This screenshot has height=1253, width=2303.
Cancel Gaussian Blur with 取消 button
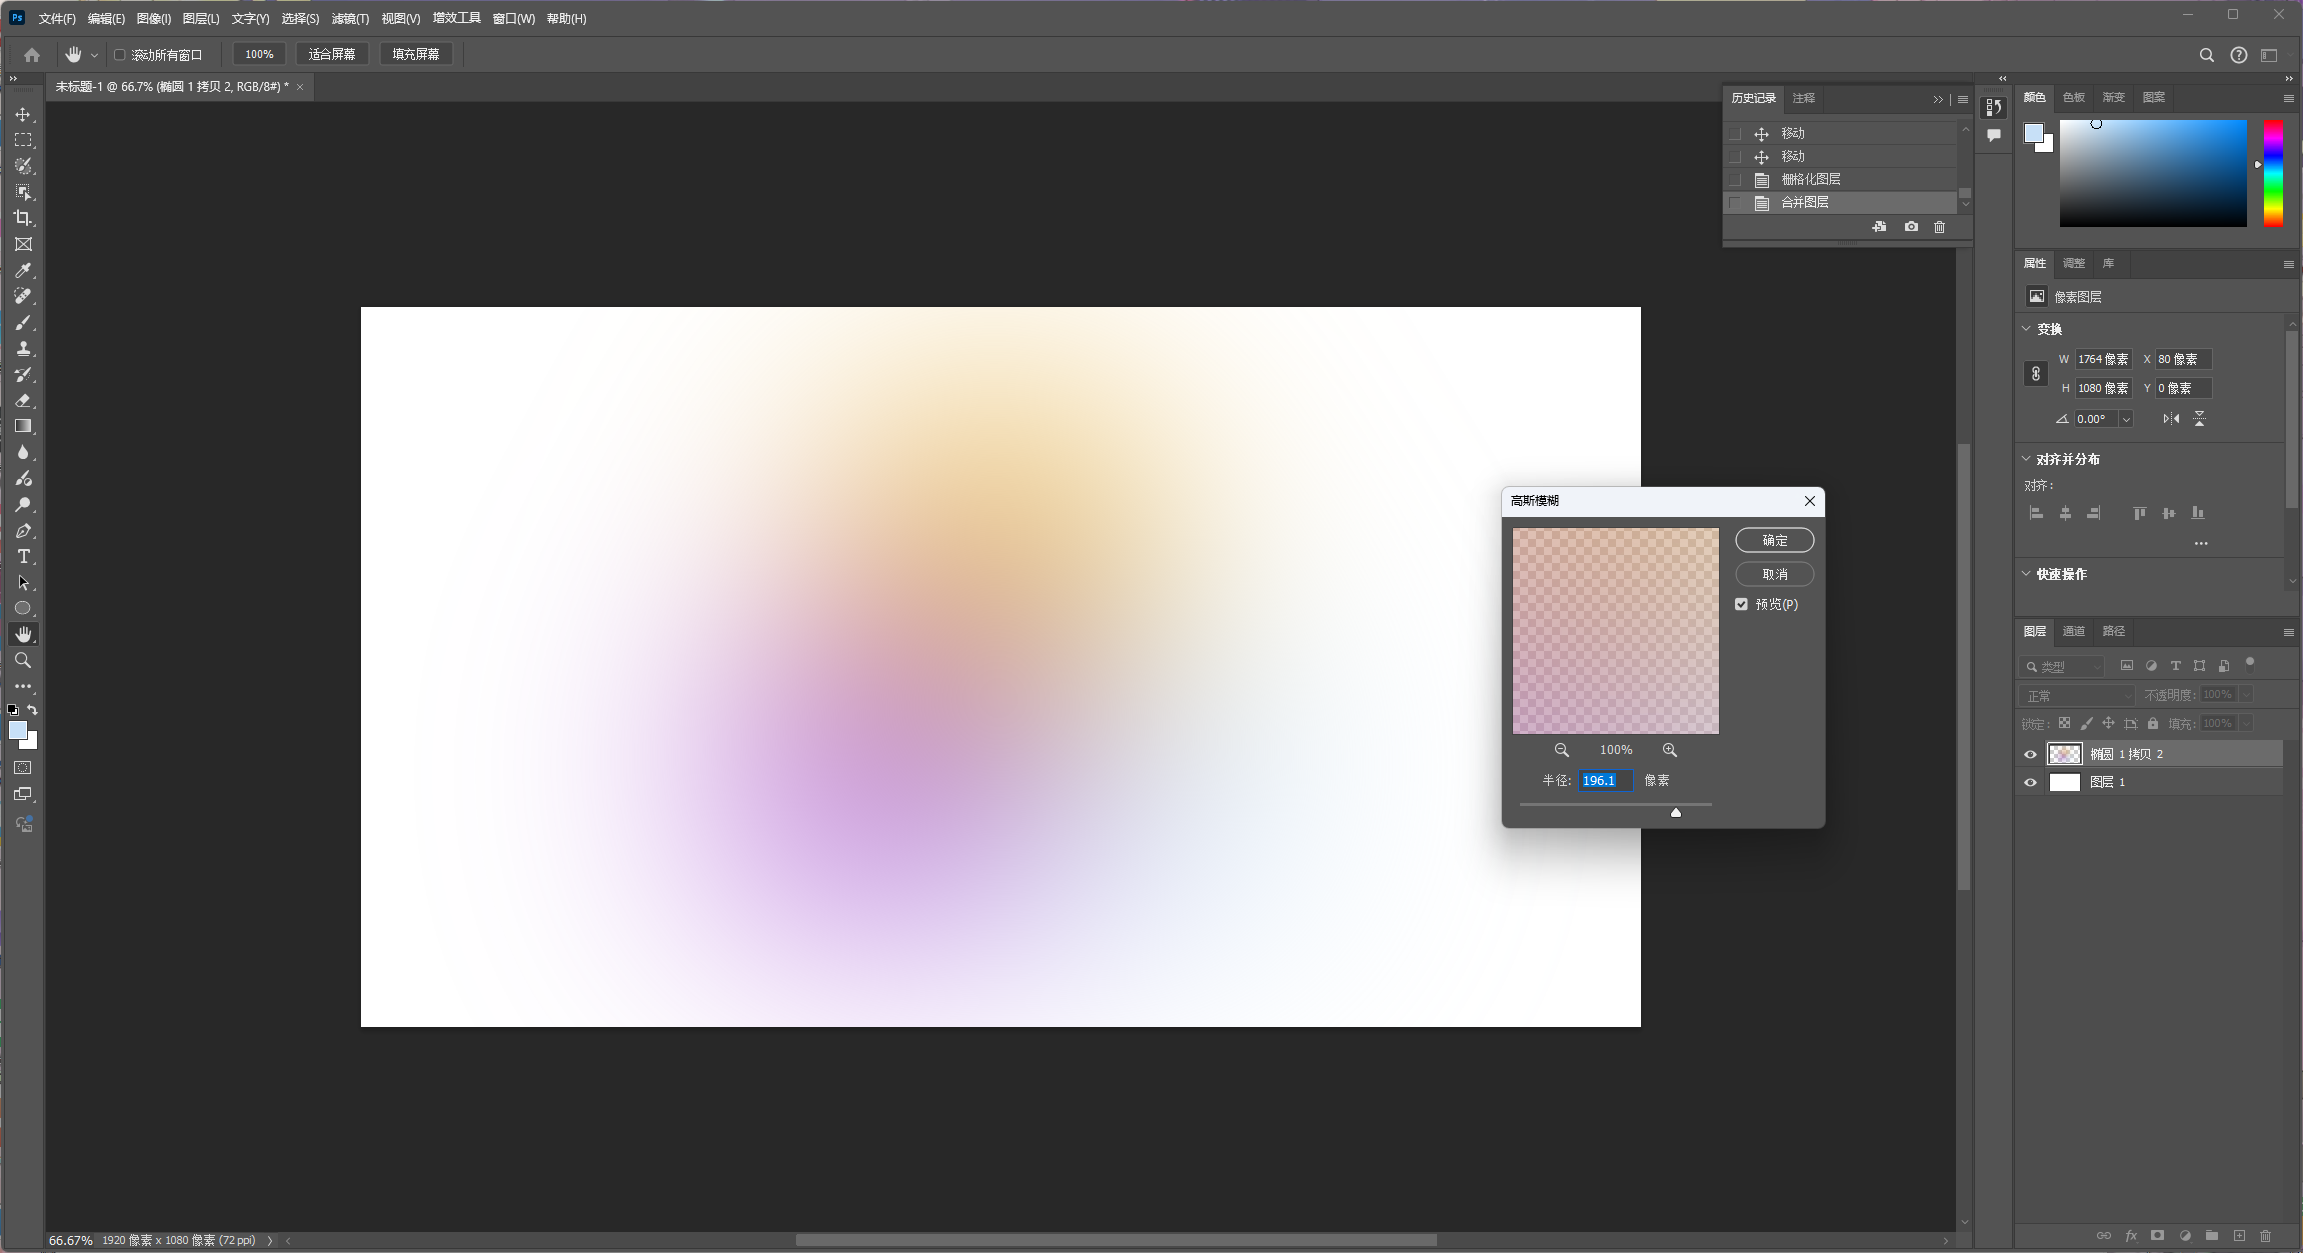coord(1775,574)
